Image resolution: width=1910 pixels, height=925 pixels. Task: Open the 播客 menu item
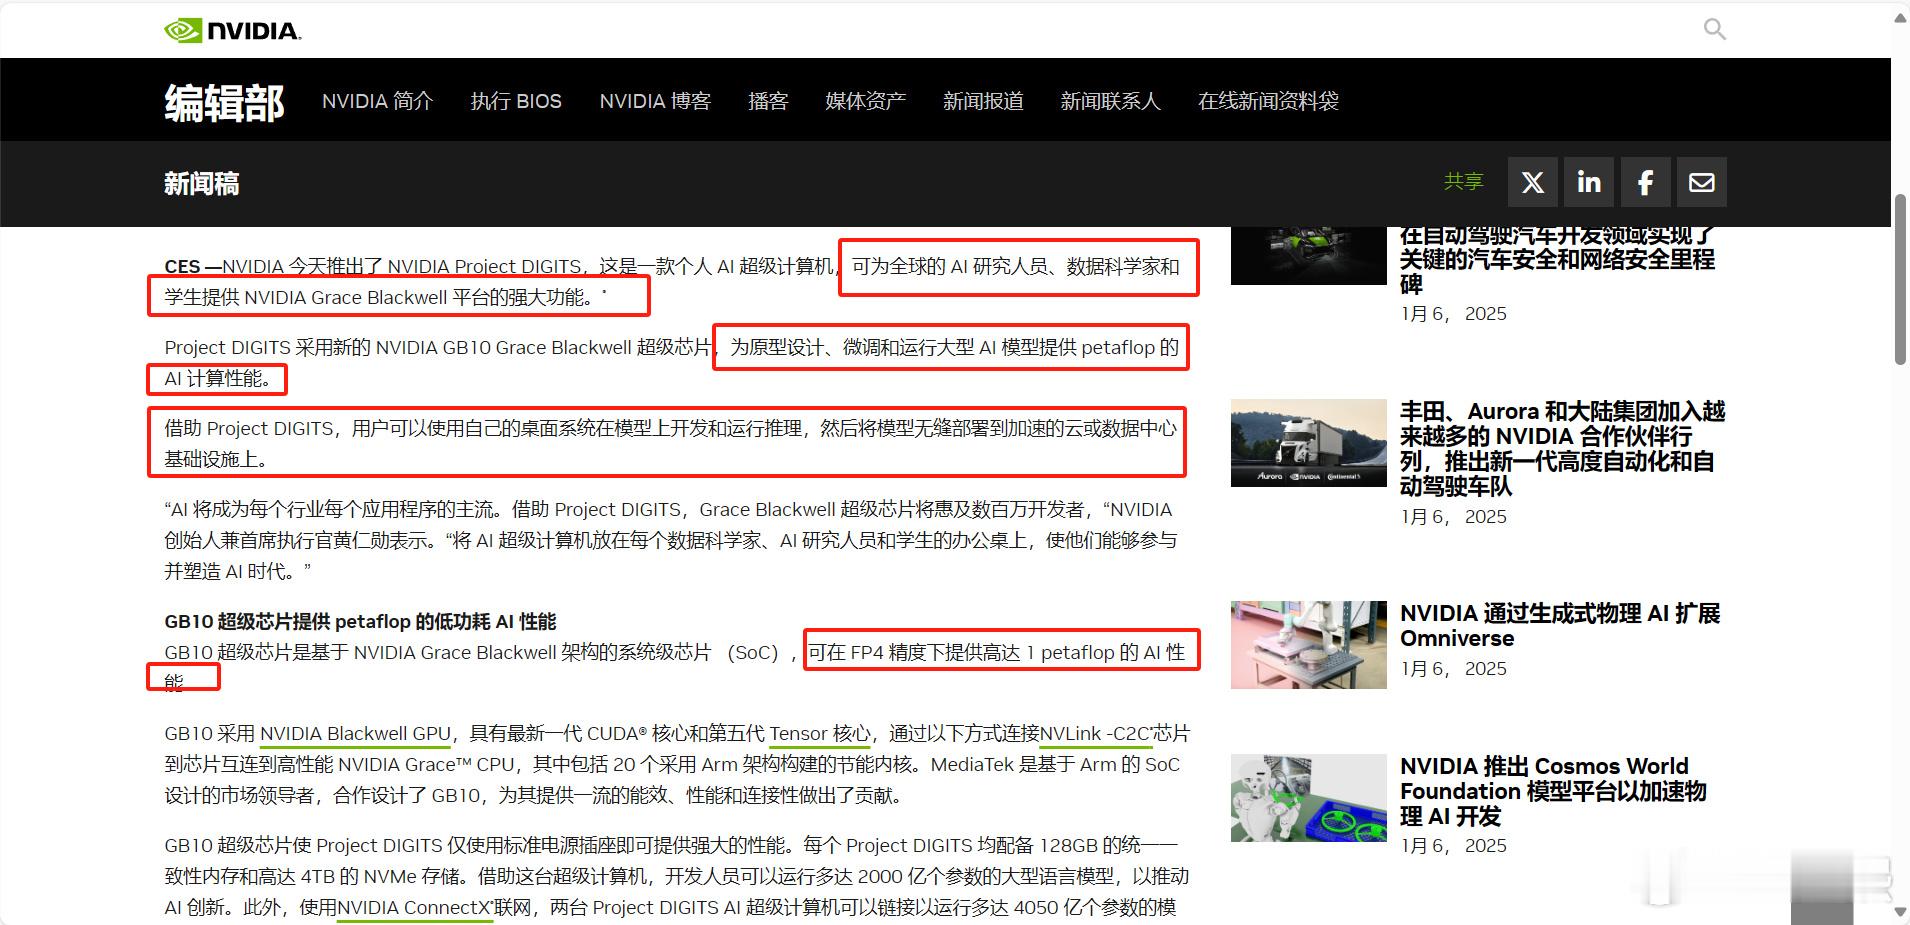768,101
